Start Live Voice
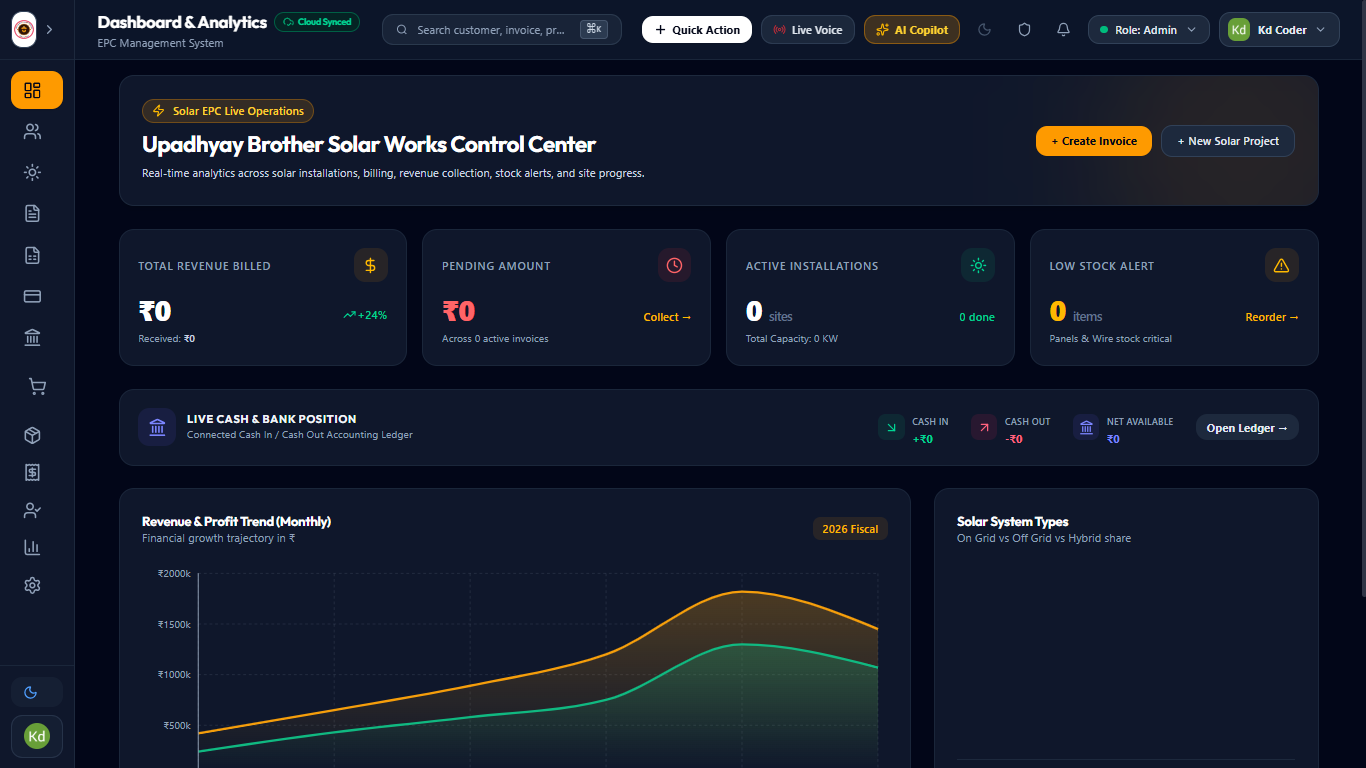 tap(808, 30)
